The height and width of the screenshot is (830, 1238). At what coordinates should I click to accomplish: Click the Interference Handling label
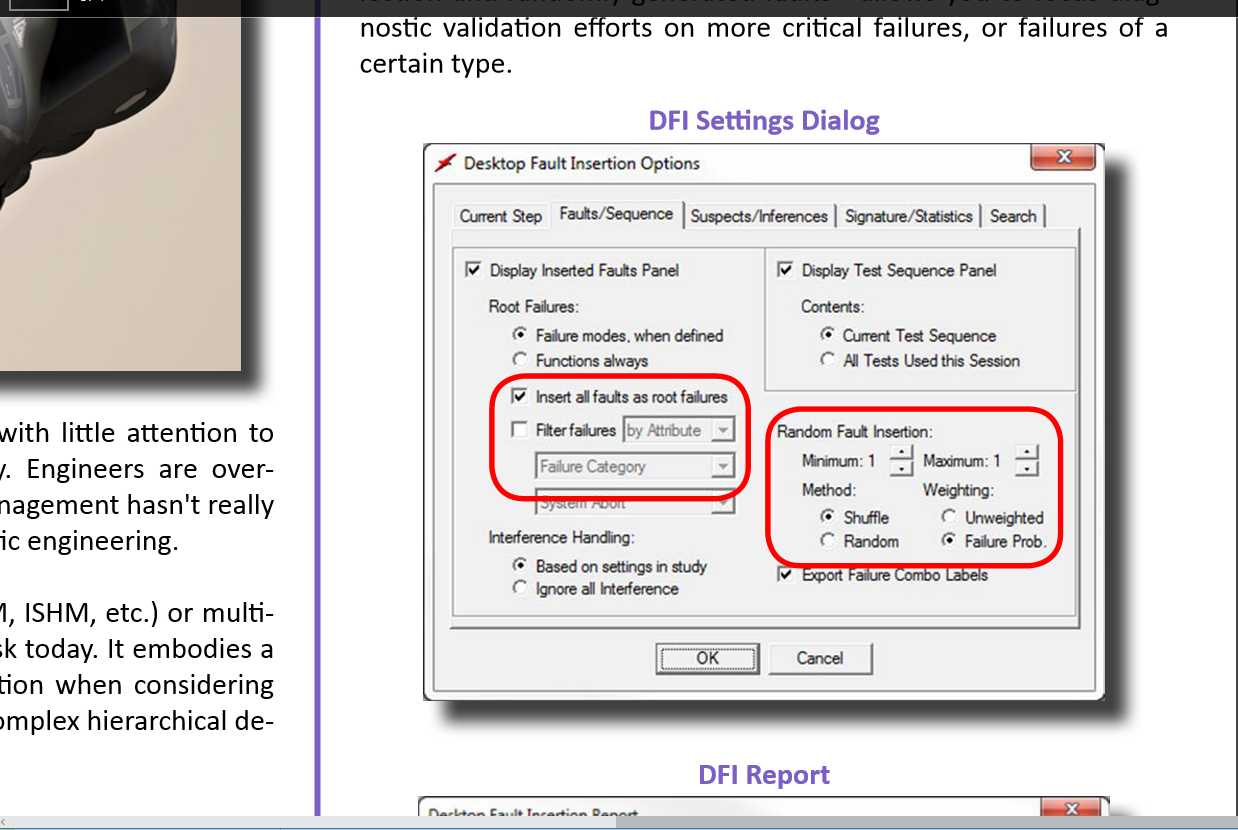[x=561, y=537]
